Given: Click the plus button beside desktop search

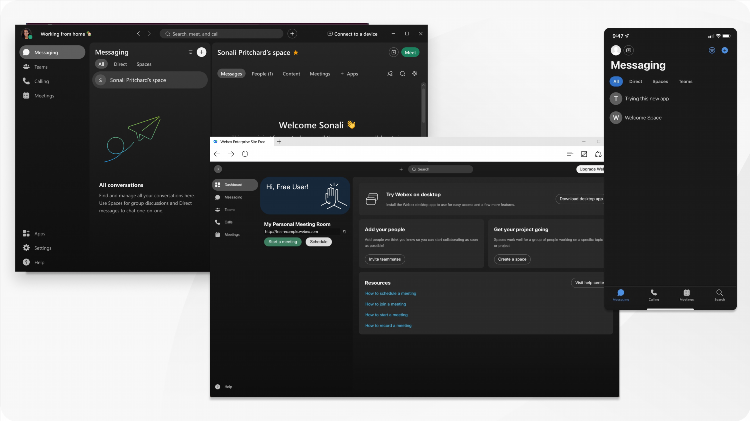Looking at the screenshot, I should tap(292, 34).
